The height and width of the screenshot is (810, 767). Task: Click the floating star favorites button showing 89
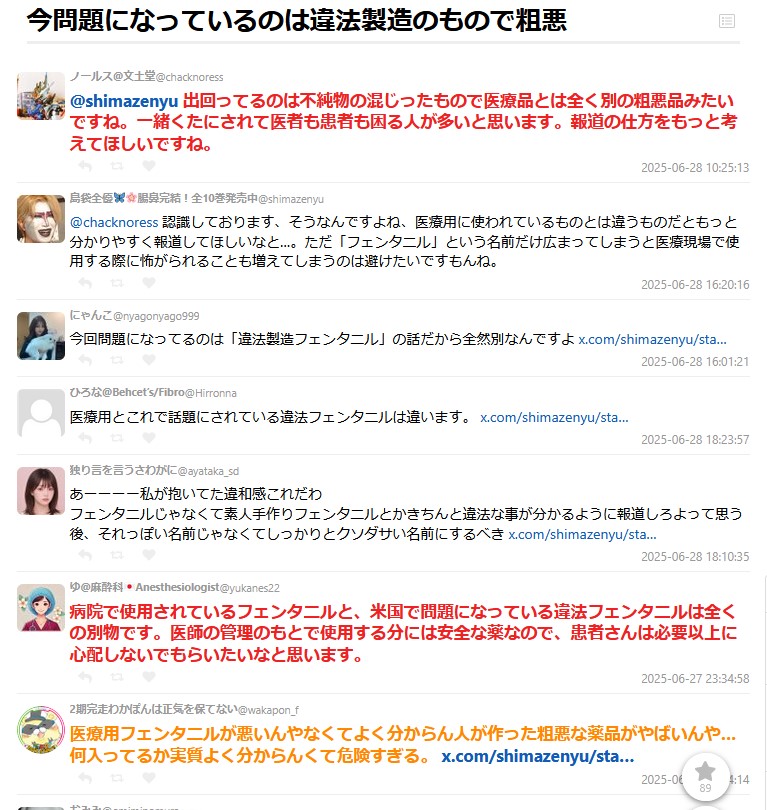pyautogui.click(x=705, y=777)
